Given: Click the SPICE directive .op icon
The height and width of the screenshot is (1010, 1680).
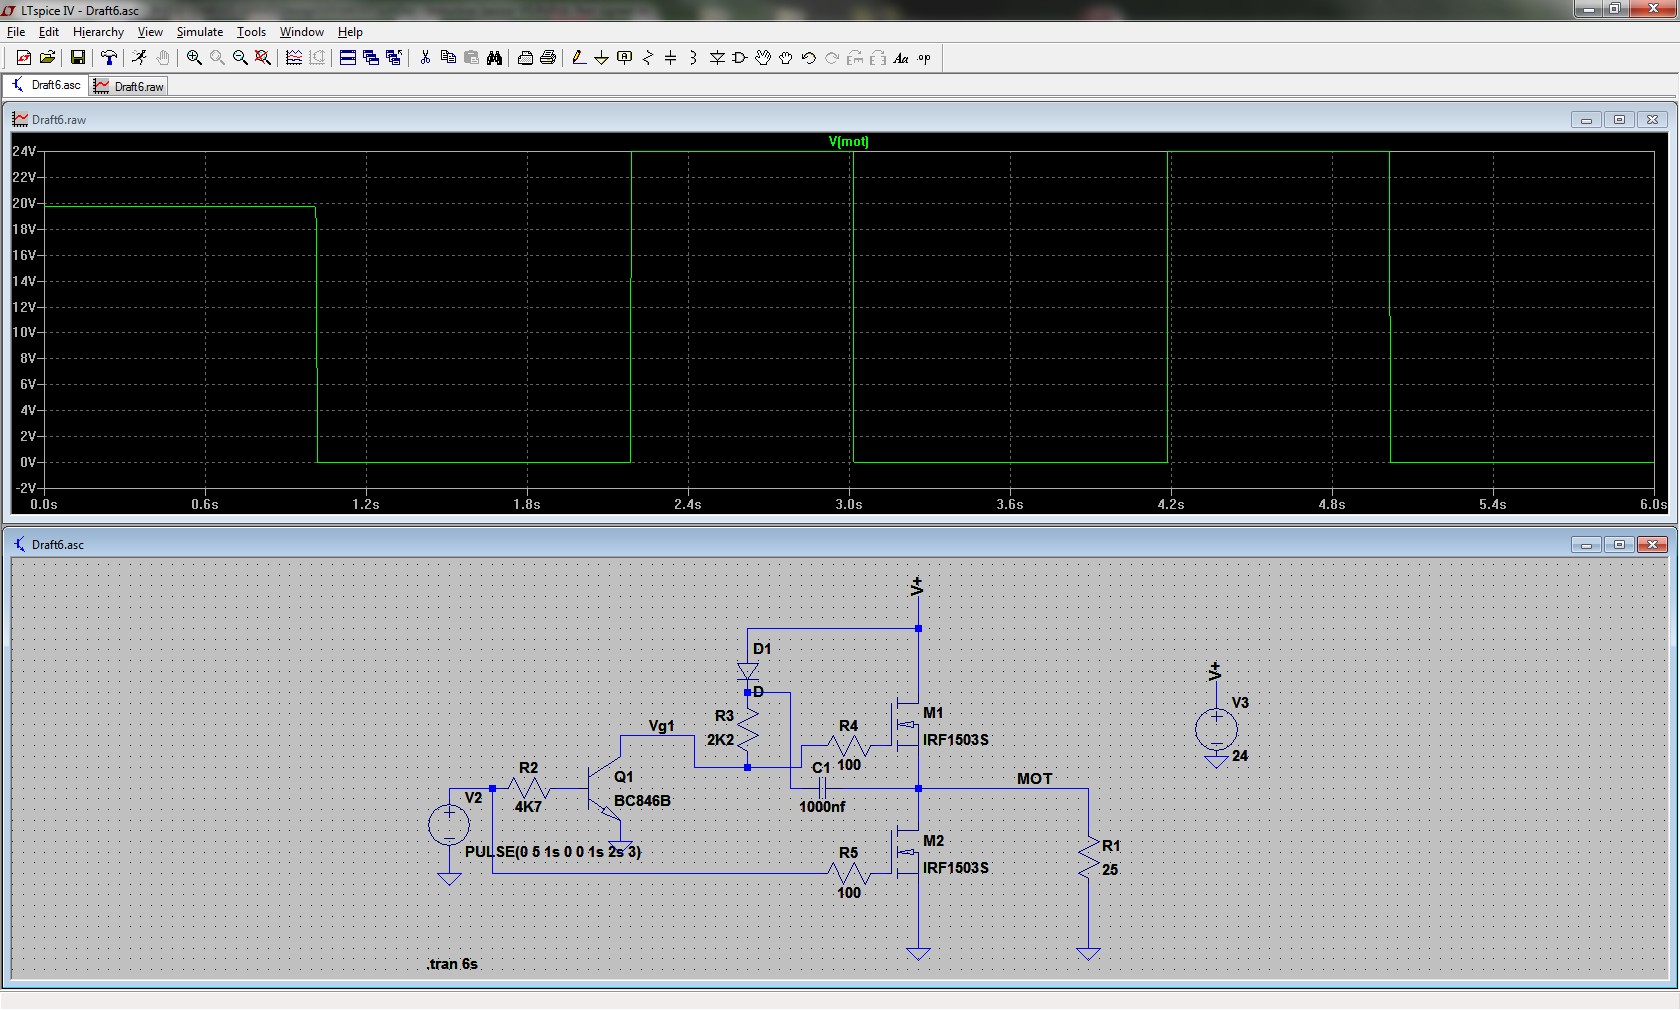Looking at the screenshot, I should pos(924,58).
